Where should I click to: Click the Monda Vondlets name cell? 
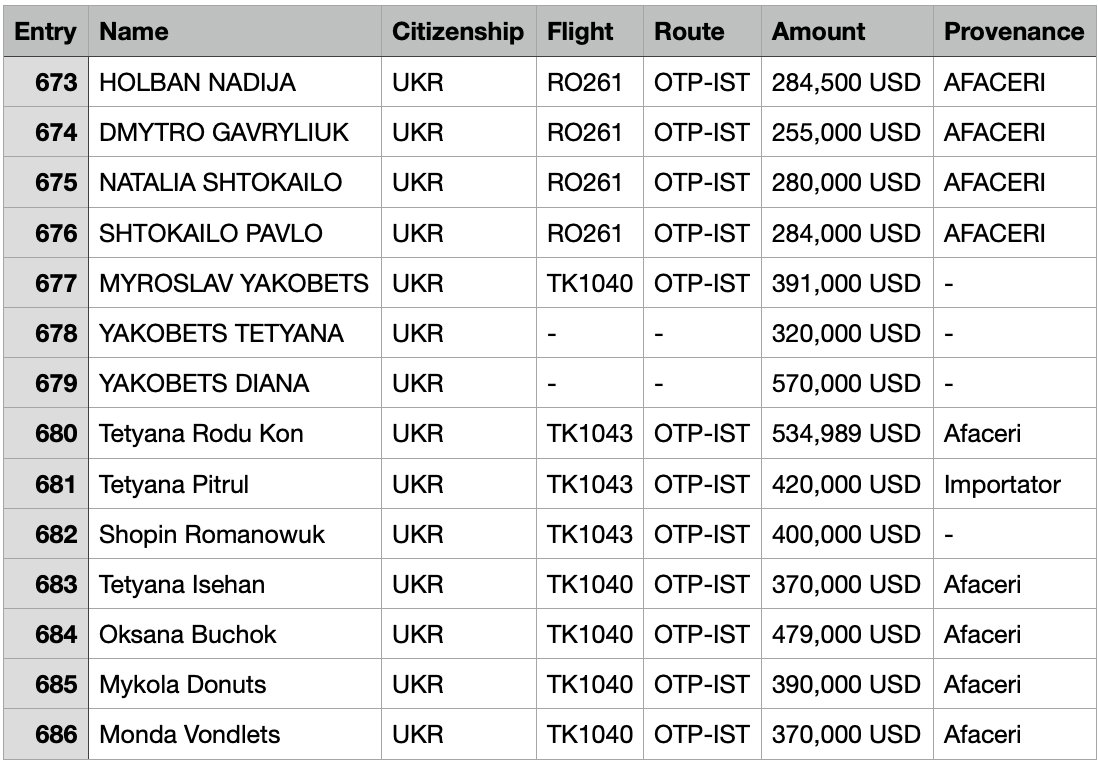[x=235, y=735]
